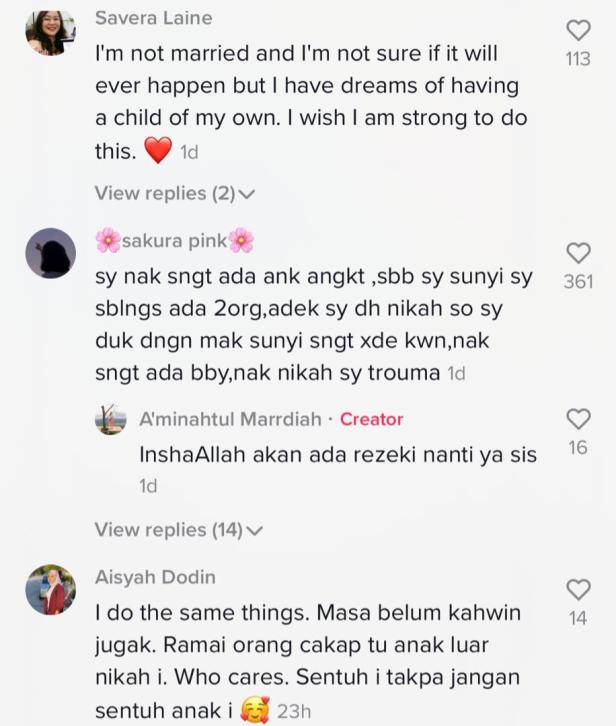Open sakura pink's profile avatar
The height and width of the screenshot is (726, 616).
click(50, 253)
